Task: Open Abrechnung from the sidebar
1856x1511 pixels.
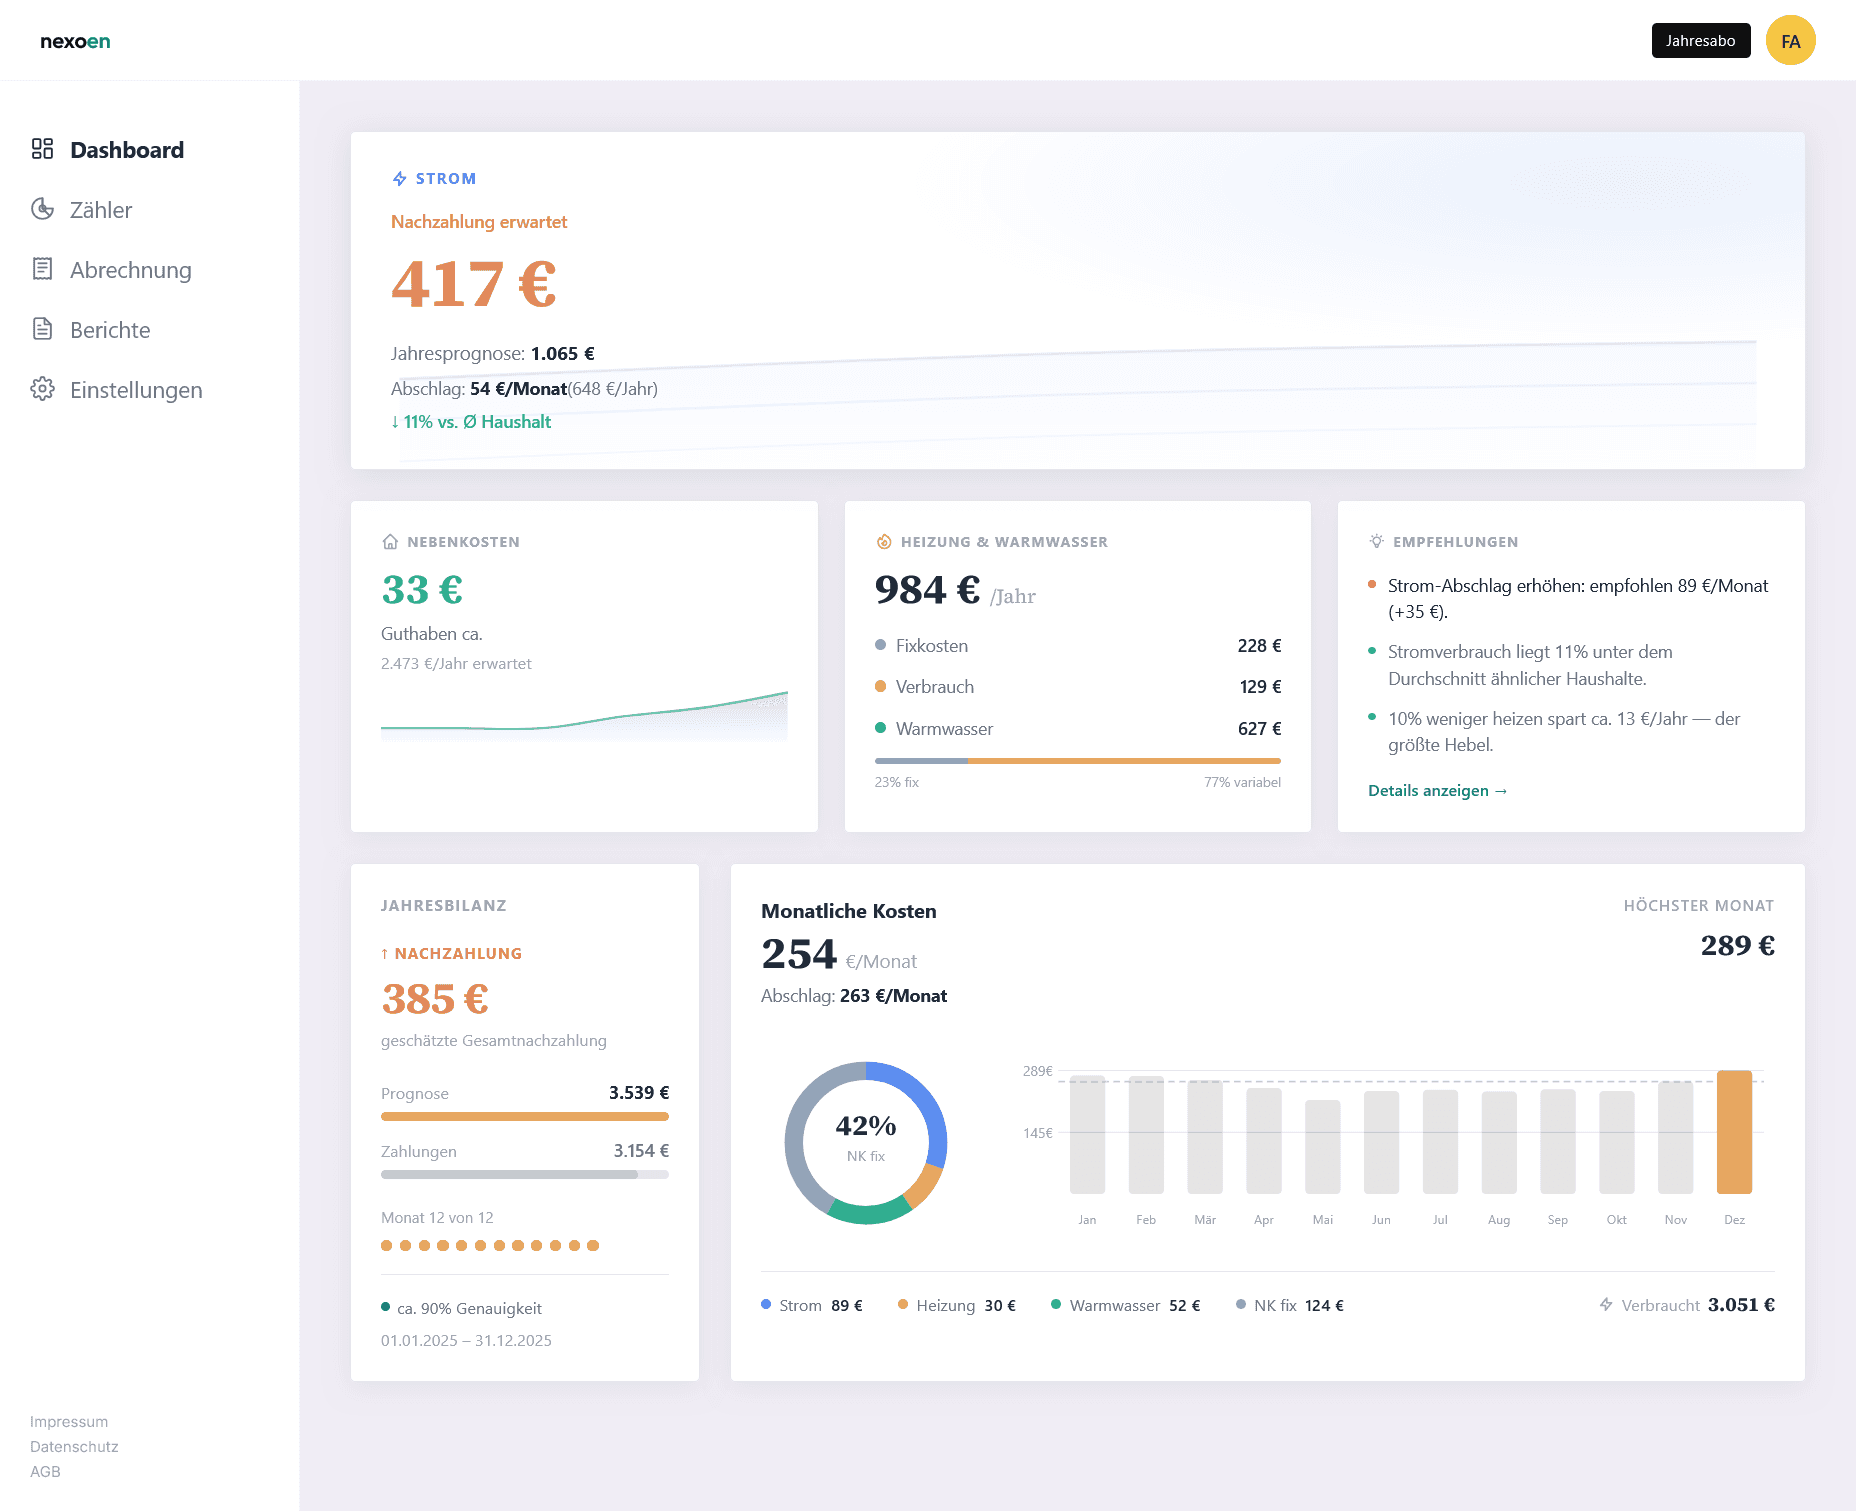Action: coord(131,270)
